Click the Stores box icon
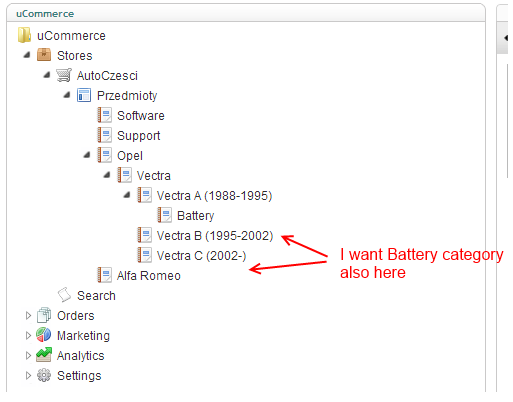 click(x=44, y=55)
